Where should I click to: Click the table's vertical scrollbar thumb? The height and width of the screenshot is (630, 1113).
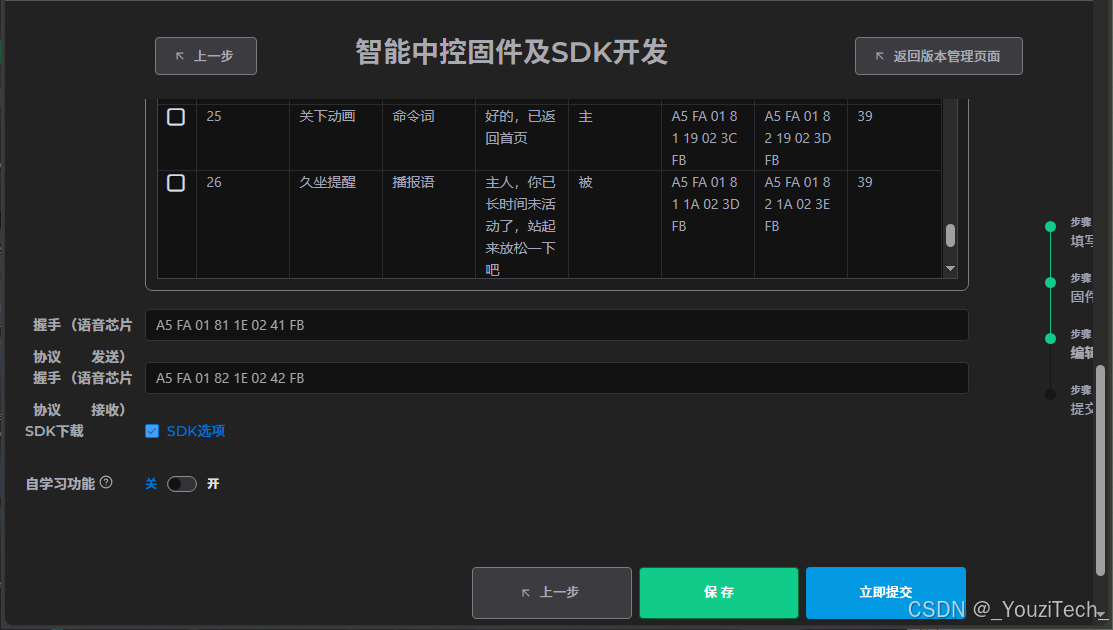point(950,235)
